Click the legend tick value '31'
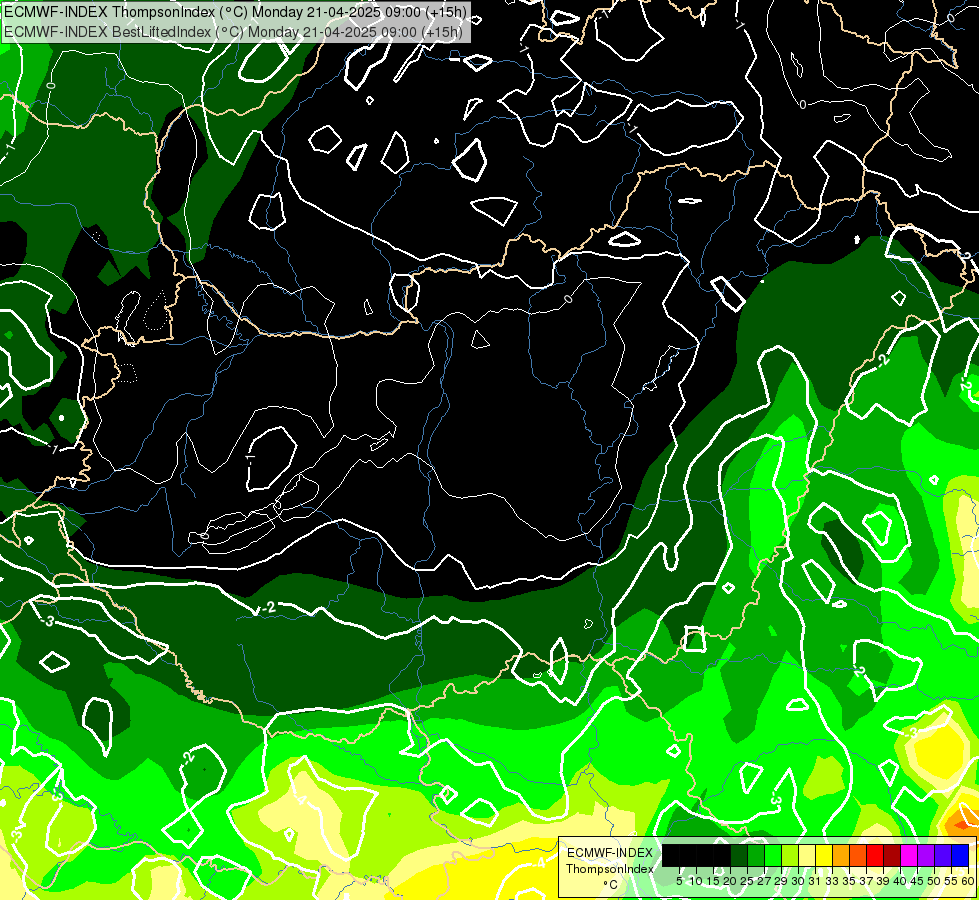The width and height of the screenshot is (979, 900). 815,881
